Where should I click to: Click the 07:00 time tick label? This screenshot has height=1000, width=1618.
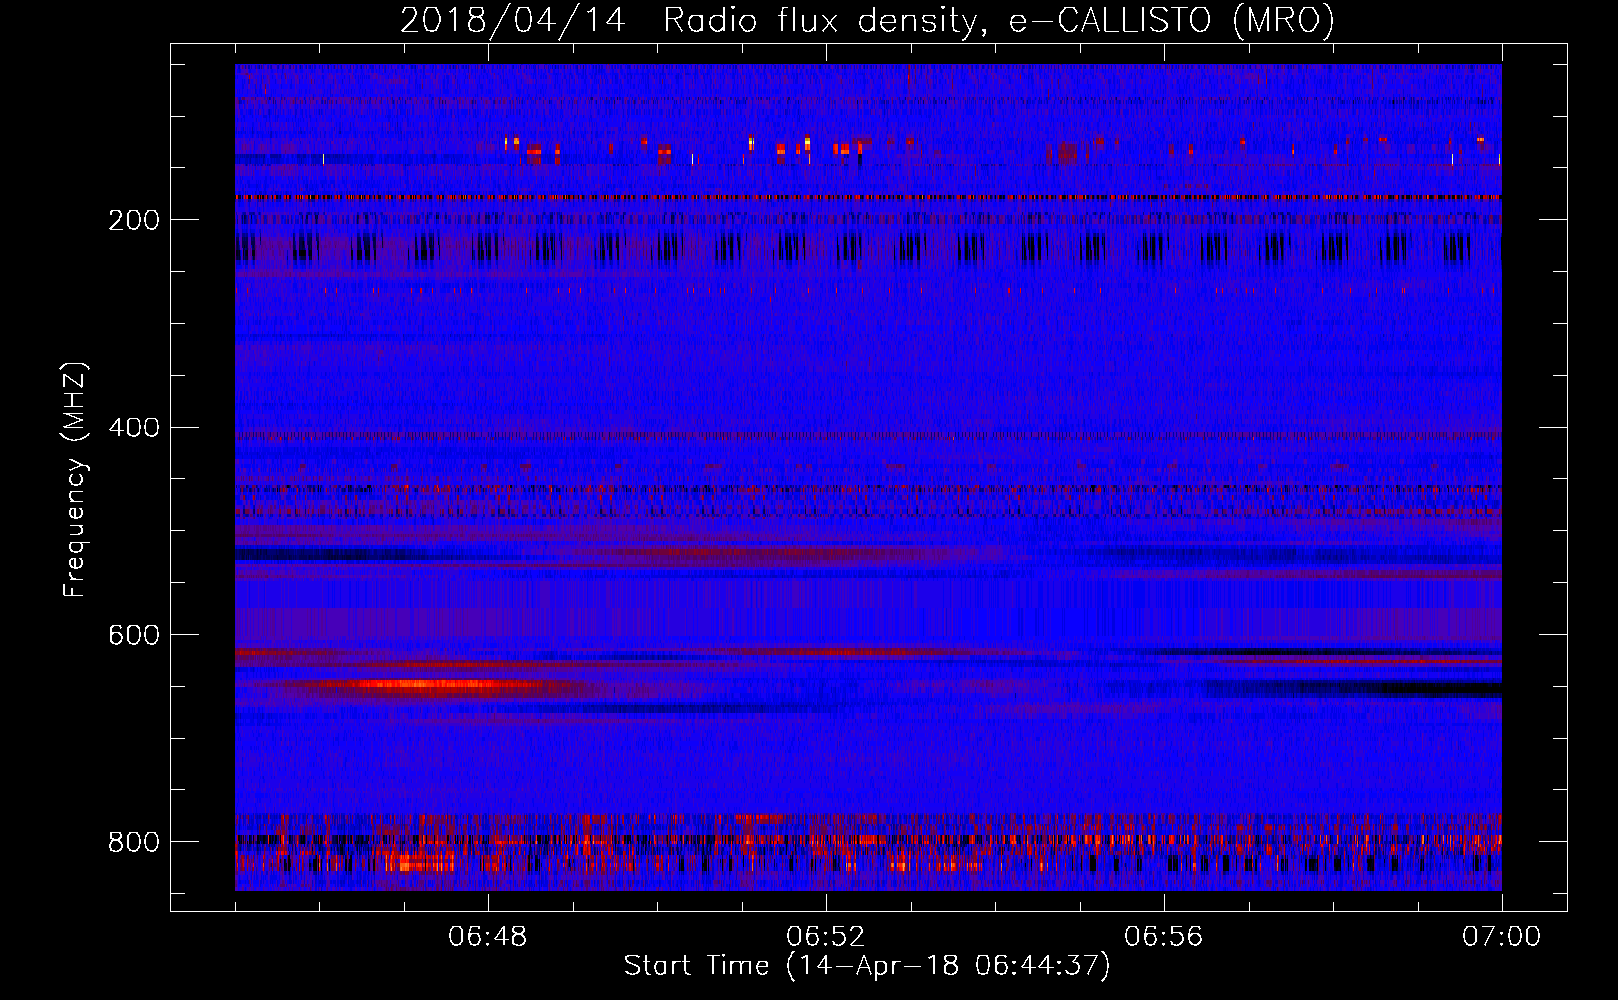1502,937
